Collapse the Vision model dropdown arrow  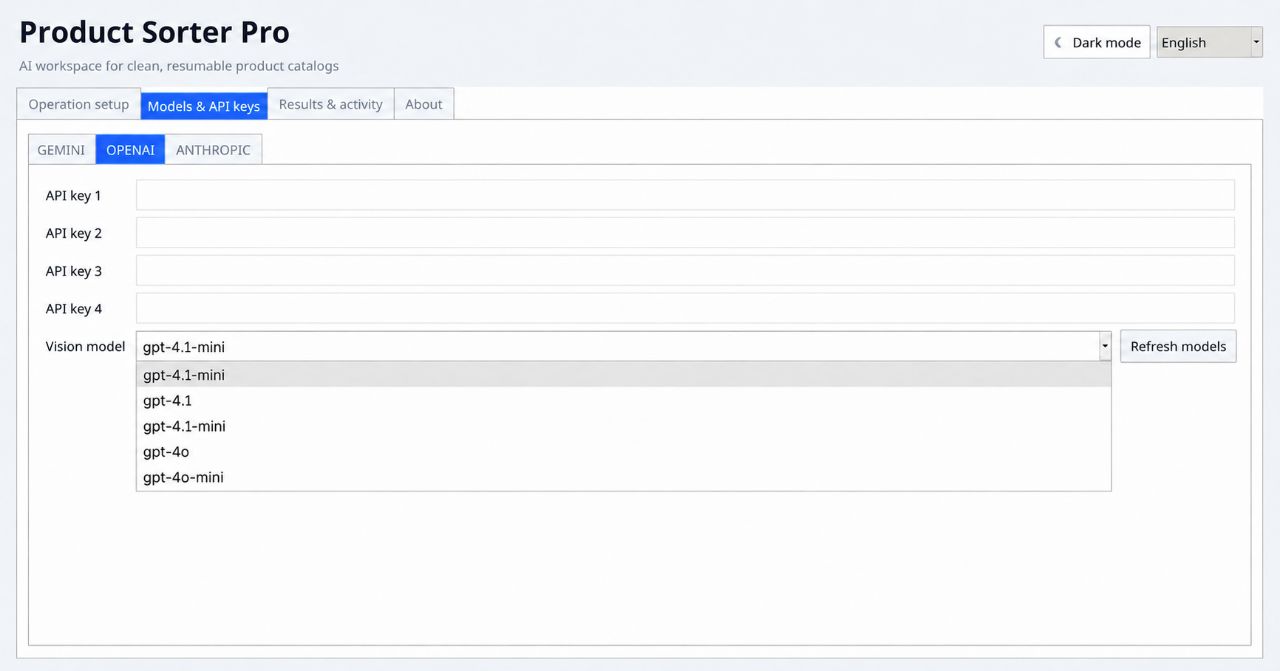tap(1105, 346)
